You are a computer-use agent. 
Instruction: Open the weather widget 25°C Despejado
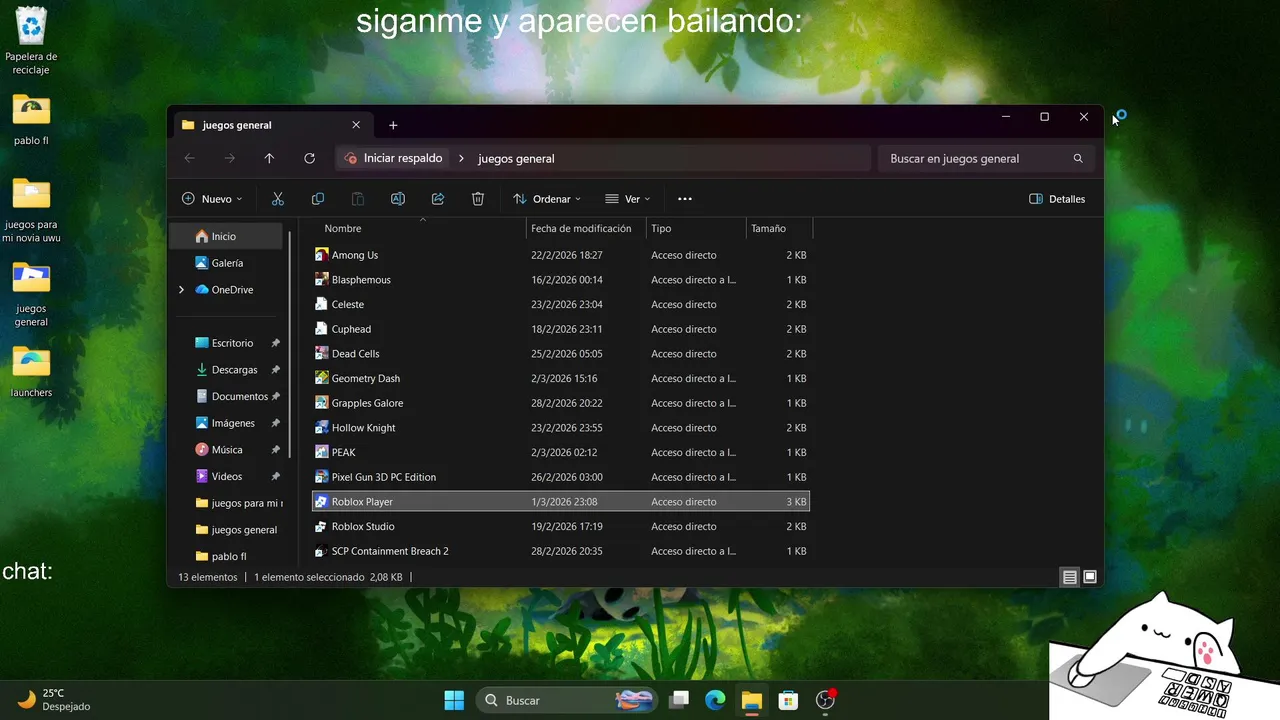point(55,699)
